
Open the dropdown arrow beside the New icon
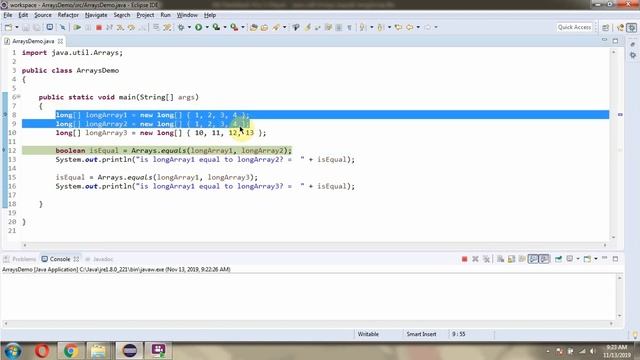pyautogui.click(x=16, y=27)
